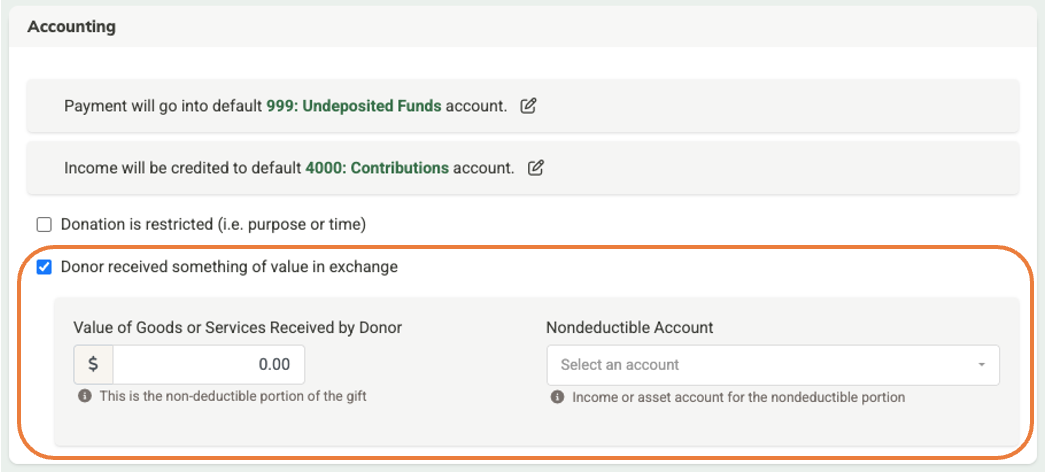Screen dimensions: 1045x474
Task: Click the Accounting section header
Action: pyautogui.click(x=71, y=27)
